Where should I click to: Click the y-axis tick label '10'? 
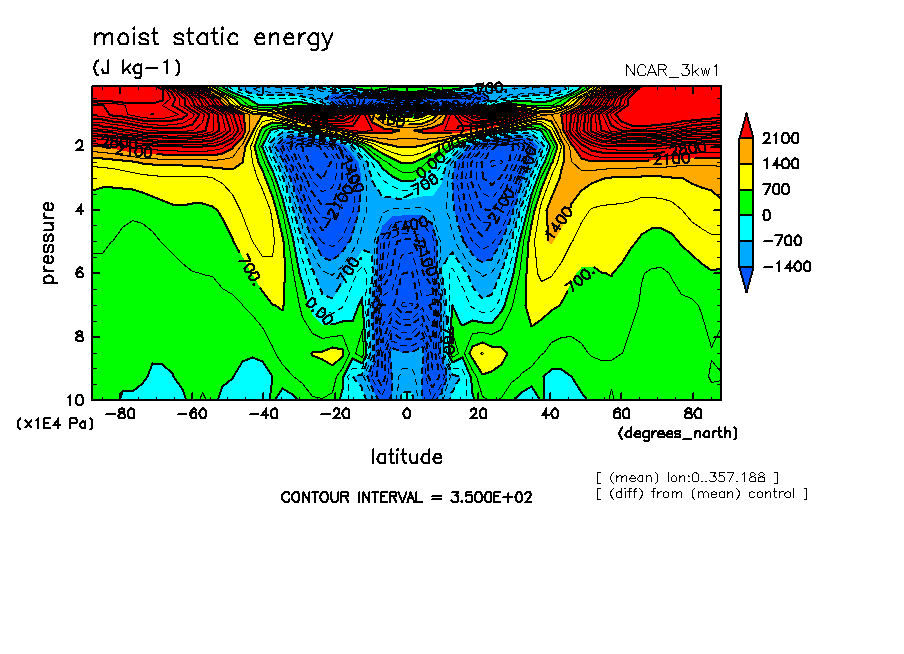75,400
